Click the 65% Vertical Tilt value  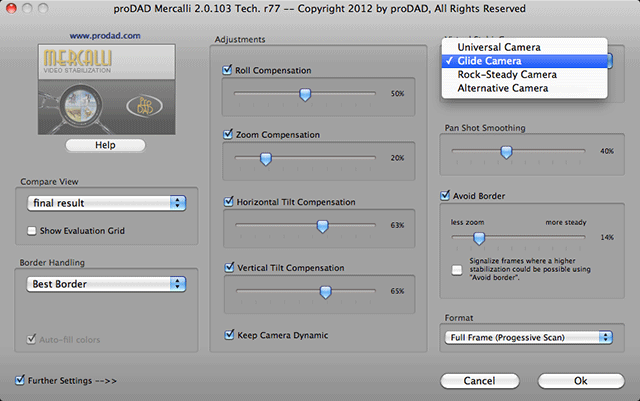tap(397, 291)
